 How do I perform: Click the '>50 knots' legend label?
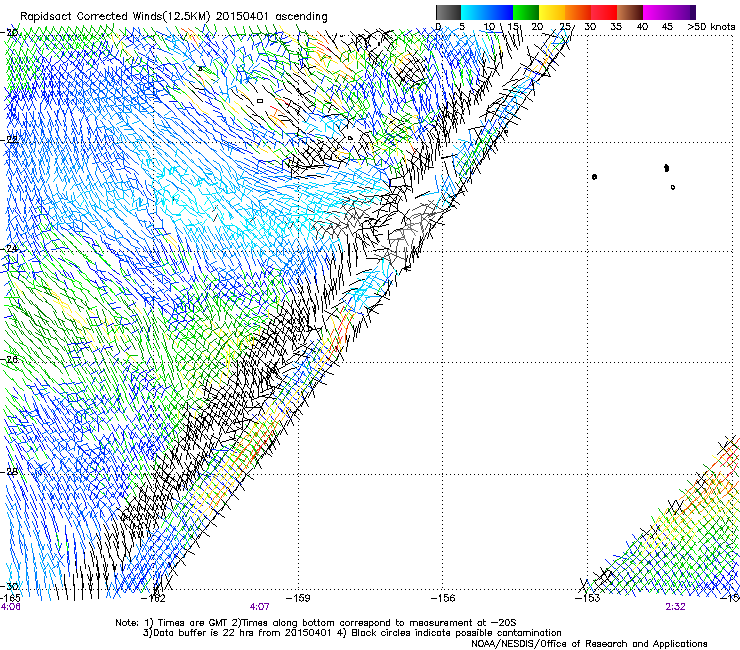coord(711,27)
